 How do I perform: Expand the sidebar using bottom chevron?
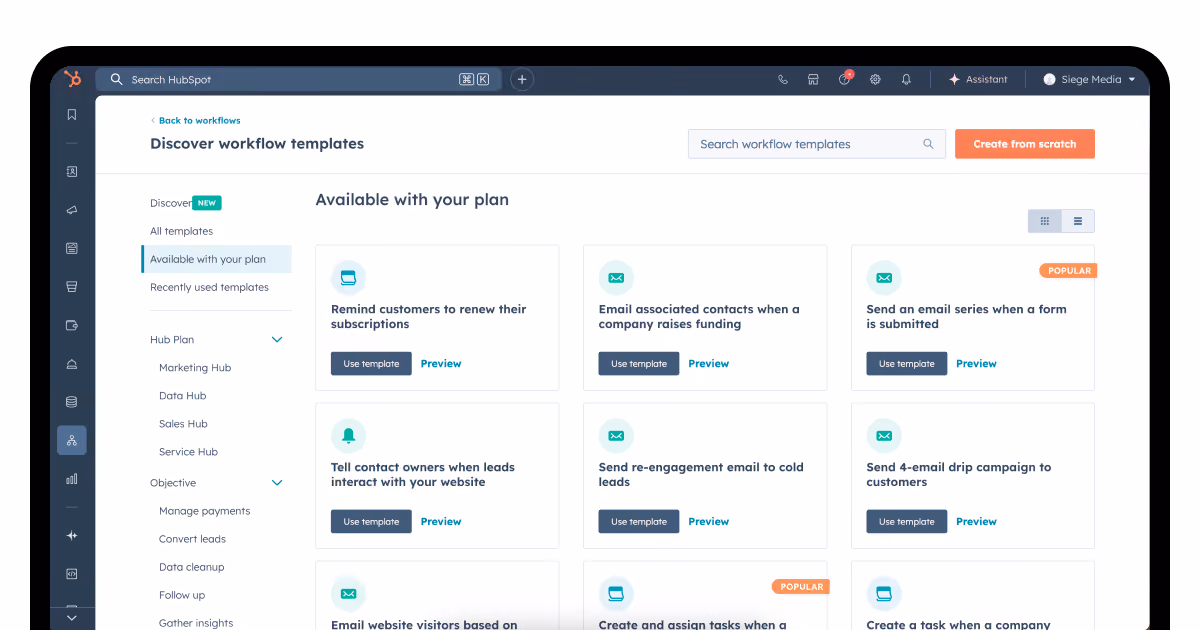[71, 618]
